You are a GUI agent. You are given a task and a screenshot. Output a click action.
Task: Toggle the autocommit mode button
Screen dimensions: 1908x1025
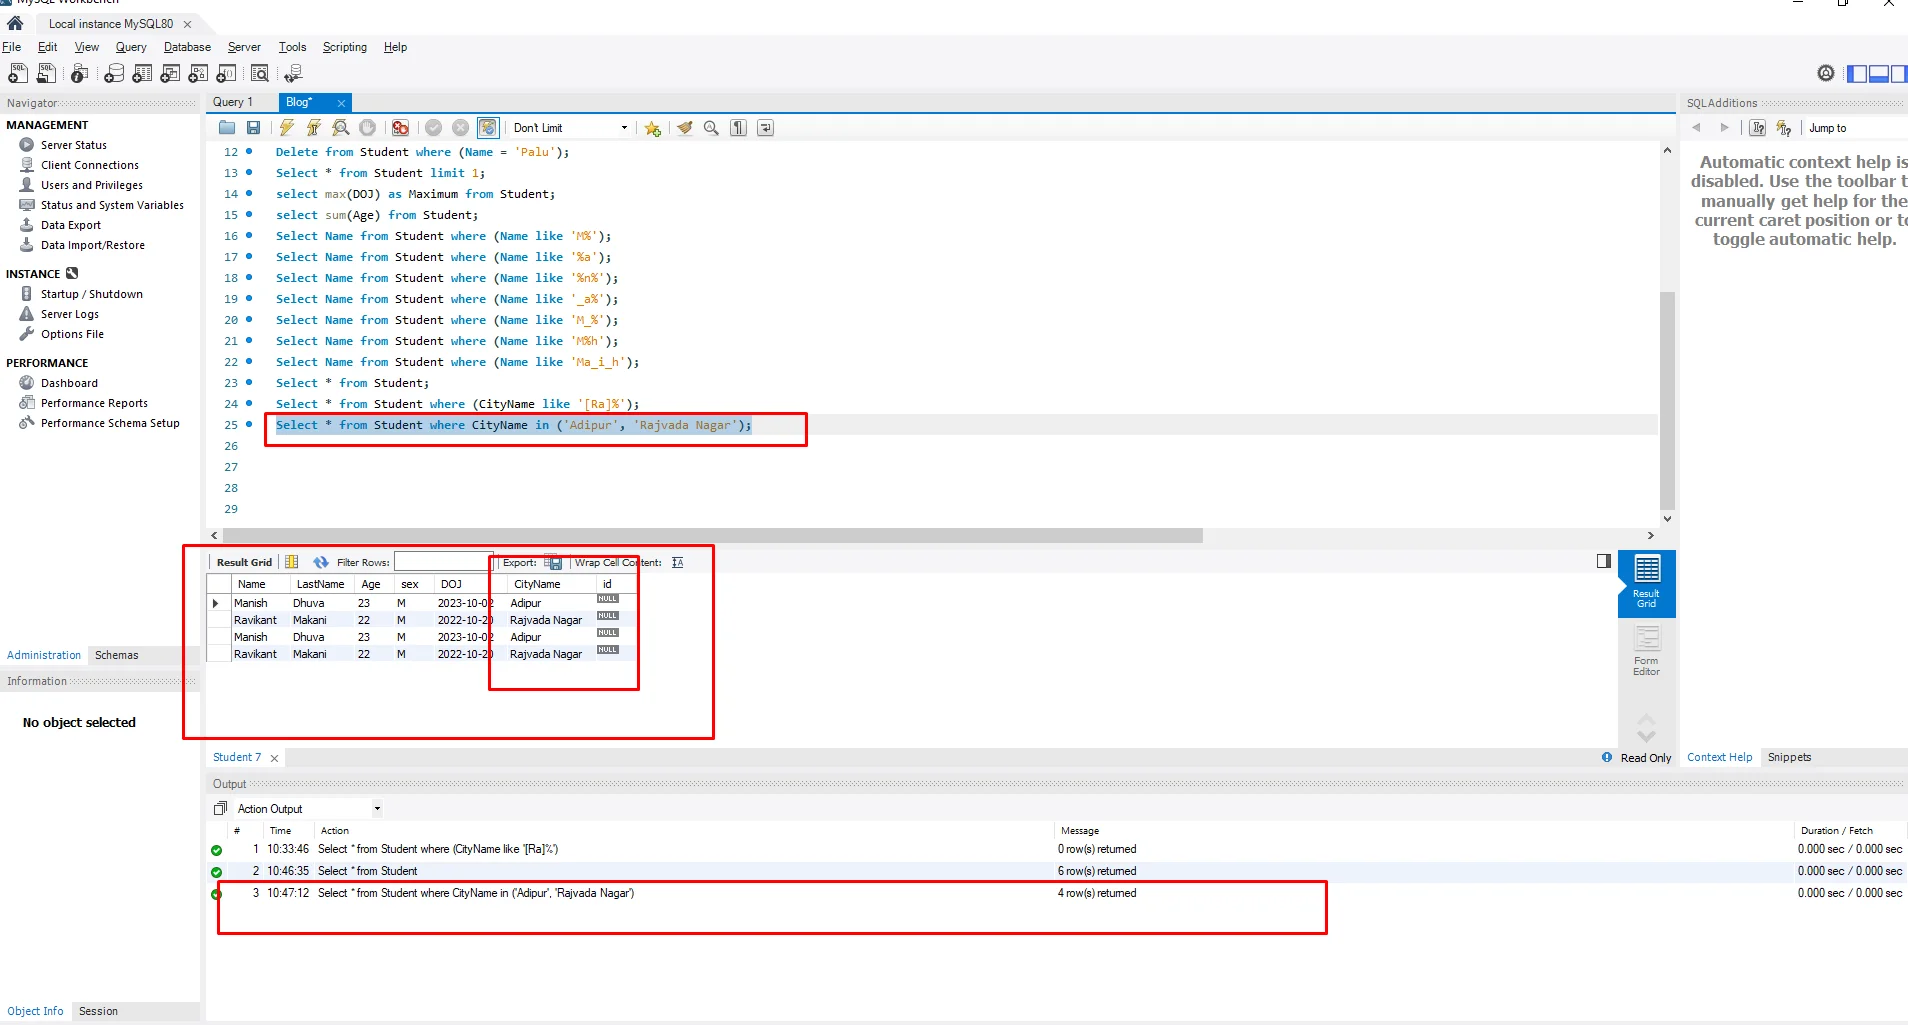pyautogui.click(x=488, y=128)
